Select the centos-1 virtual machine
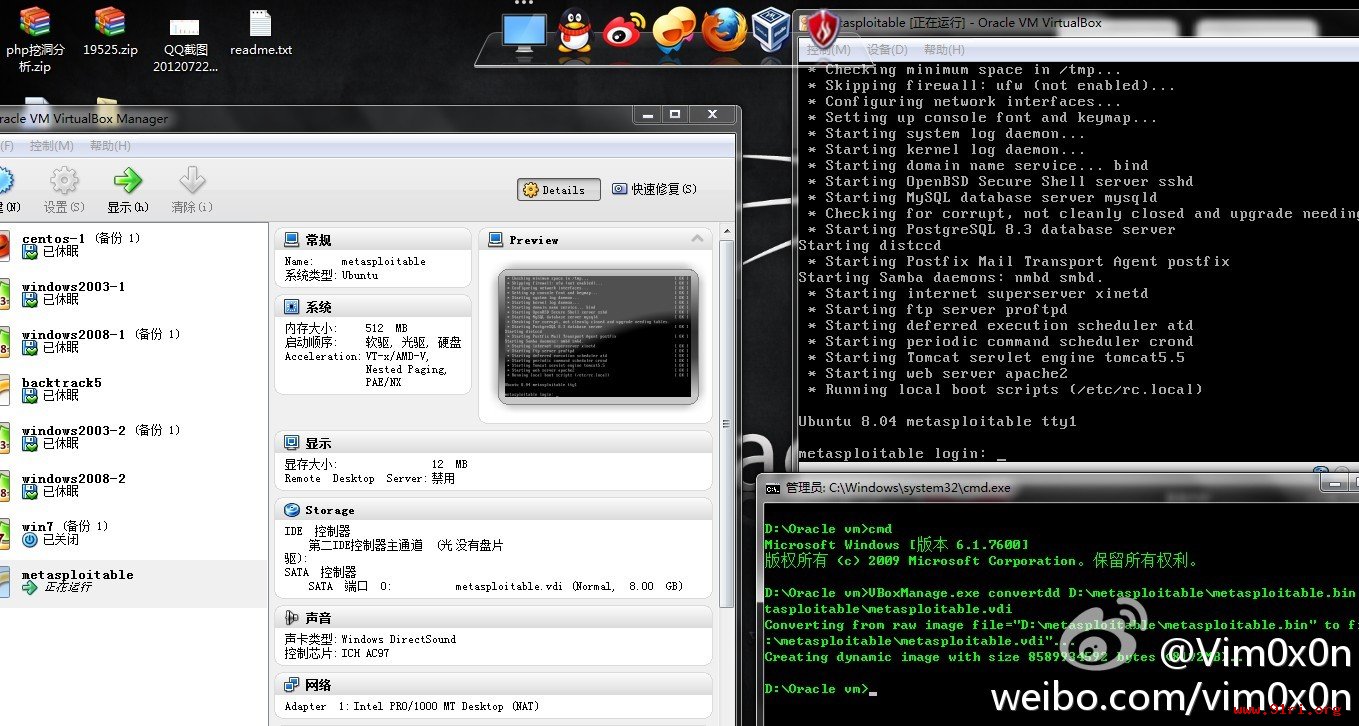Screen dimensions: 1359x726 coord(134,245)
